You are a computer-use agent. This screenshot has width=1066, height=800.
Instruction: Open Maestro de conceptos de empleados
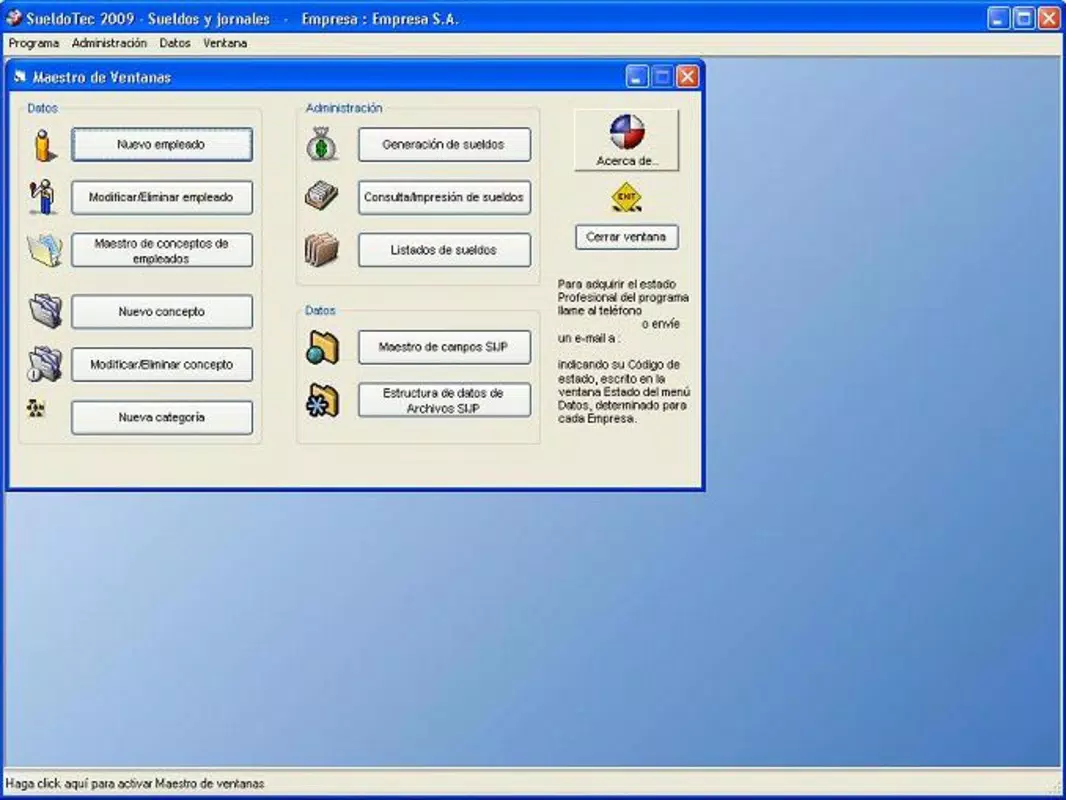(162, 250)
